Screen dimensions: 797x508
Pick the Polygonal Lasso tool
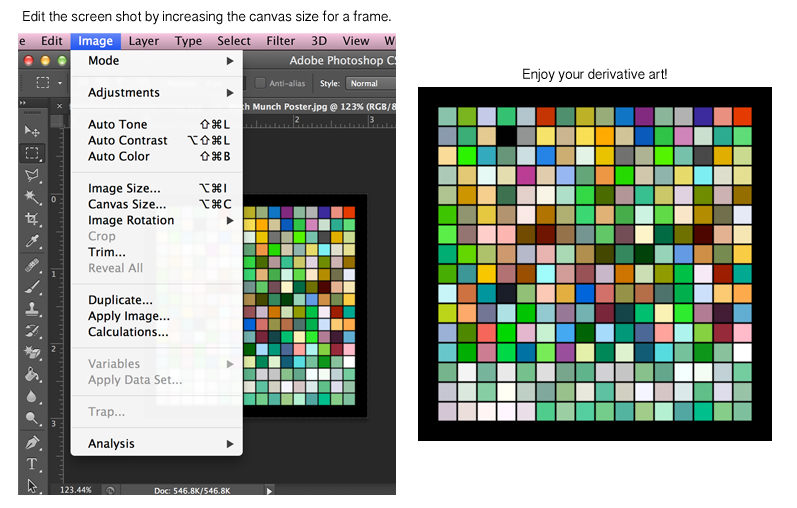click(x=32, y=175)
